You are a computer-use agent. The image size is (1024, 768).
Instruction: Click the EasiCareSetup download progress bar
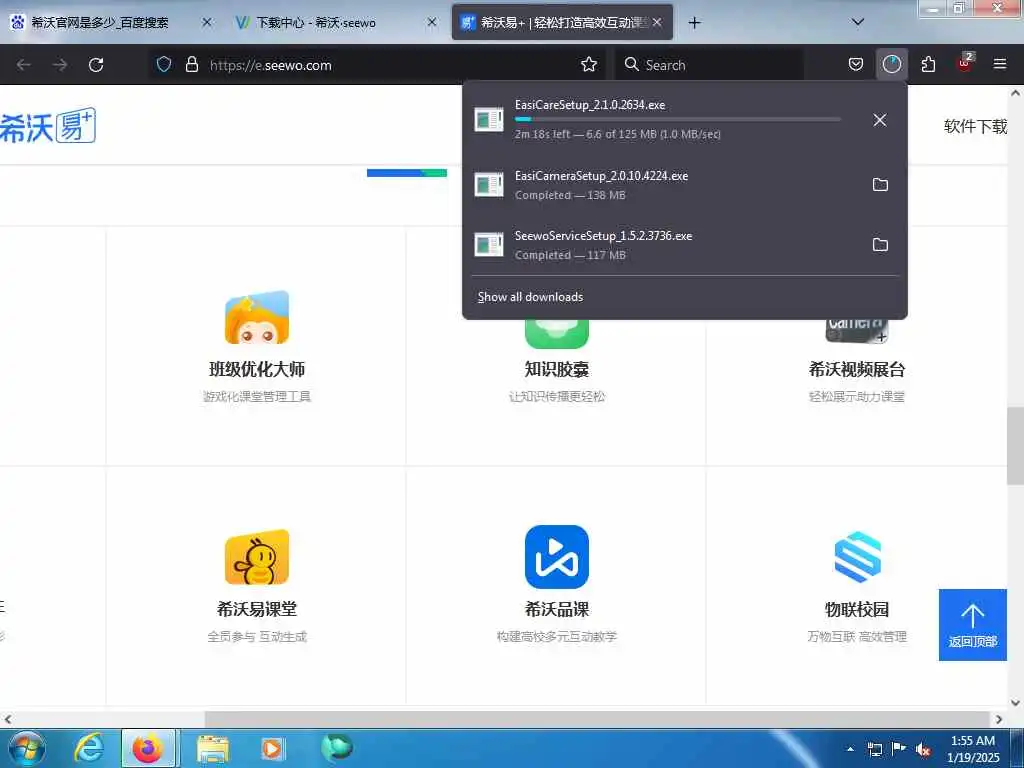point(677,120)
